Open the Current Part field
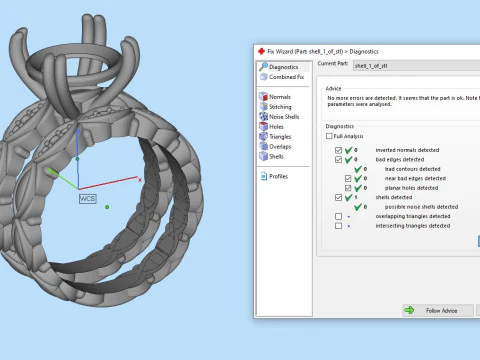 coord(416,66)
